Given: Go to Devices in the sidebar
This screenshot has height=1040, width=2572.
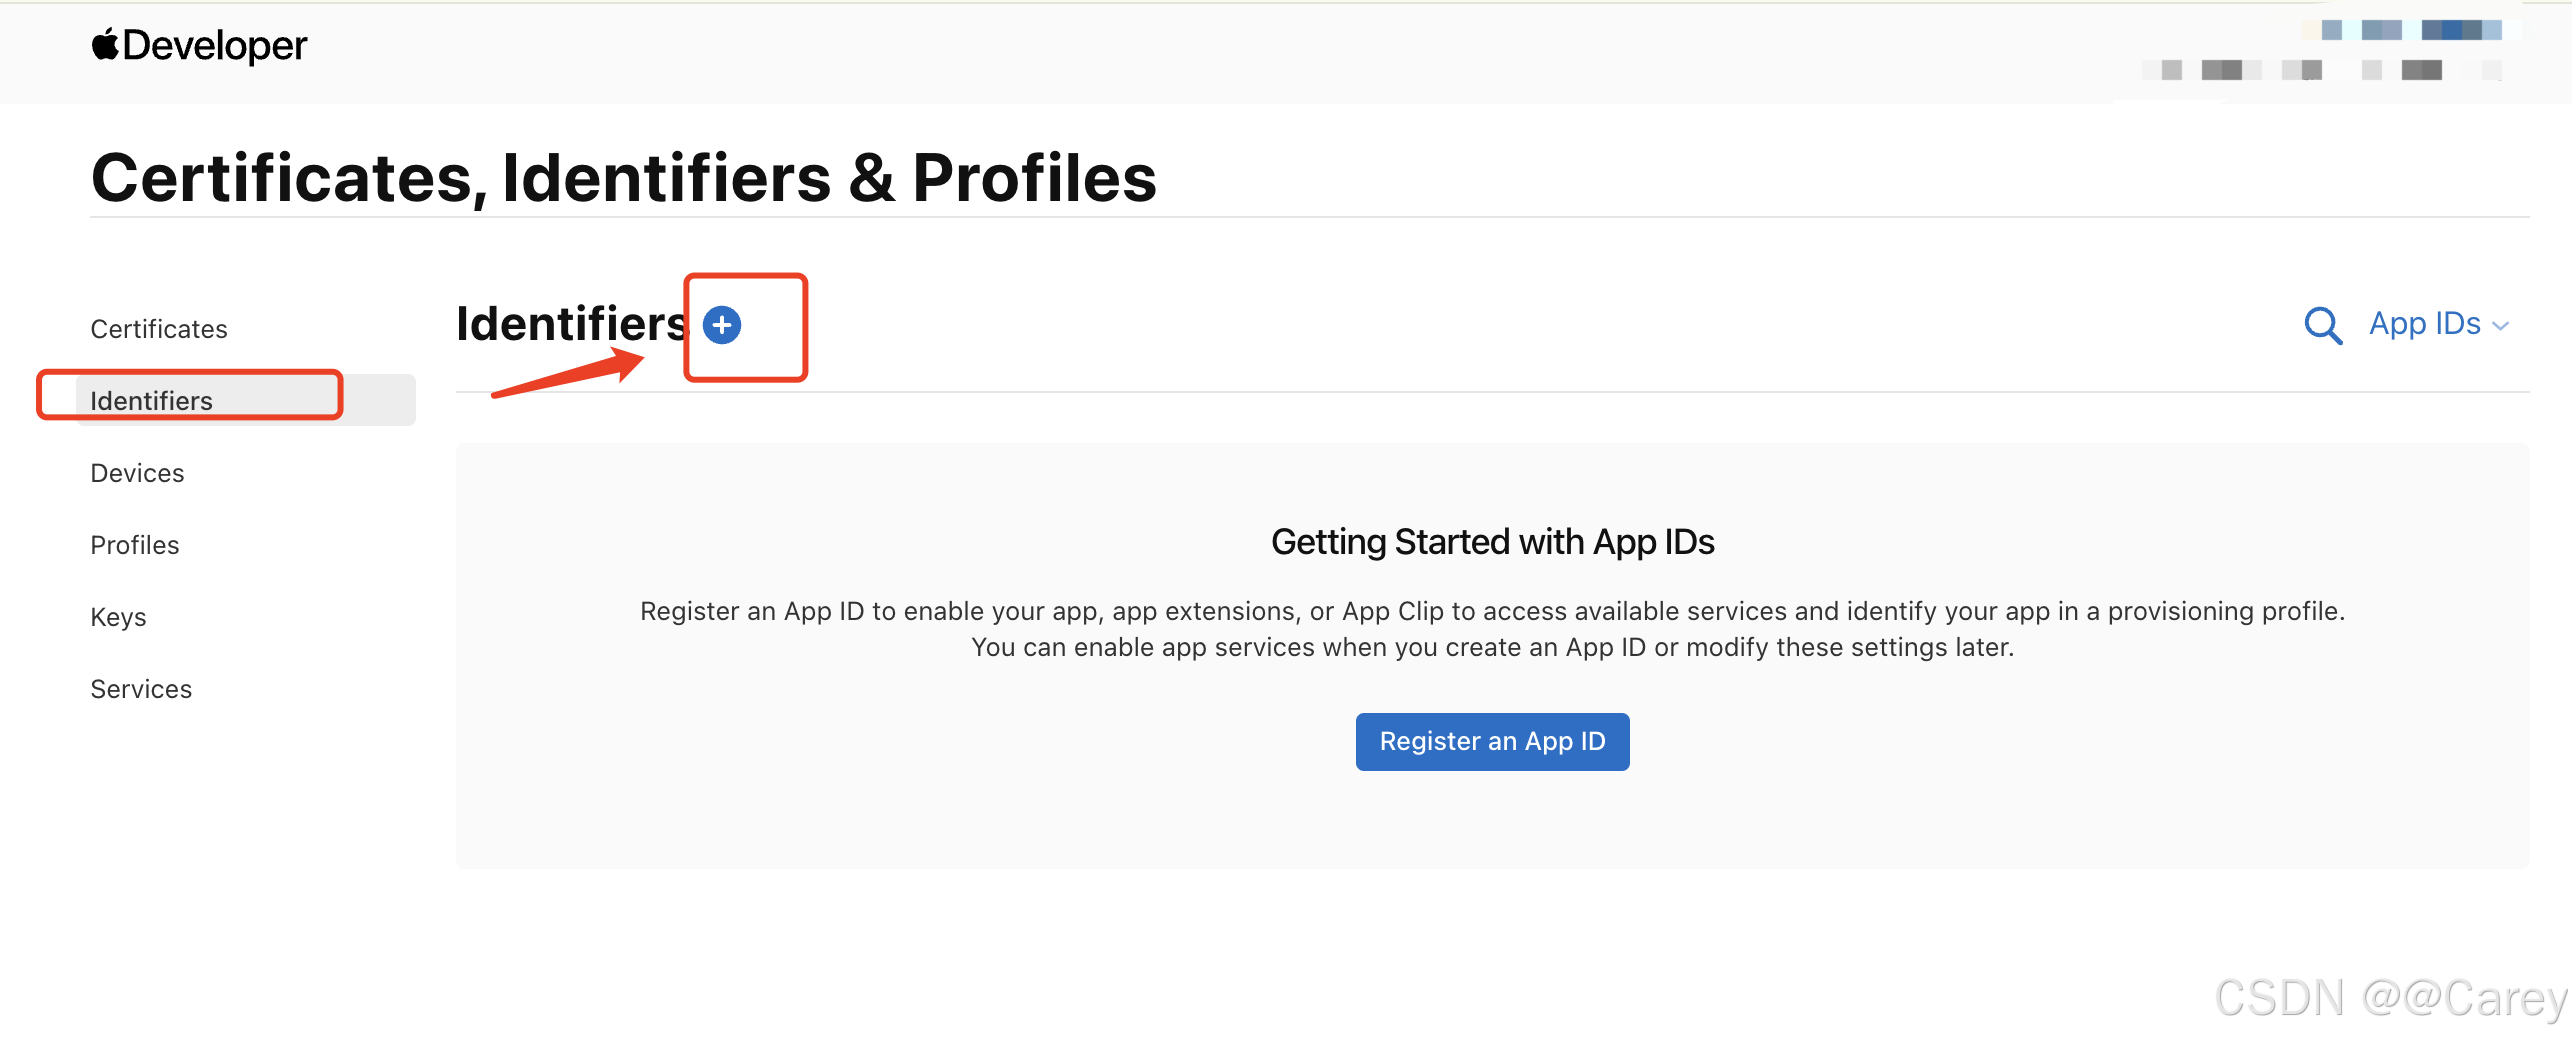Looking at the screenshot, I should [137, 473].
